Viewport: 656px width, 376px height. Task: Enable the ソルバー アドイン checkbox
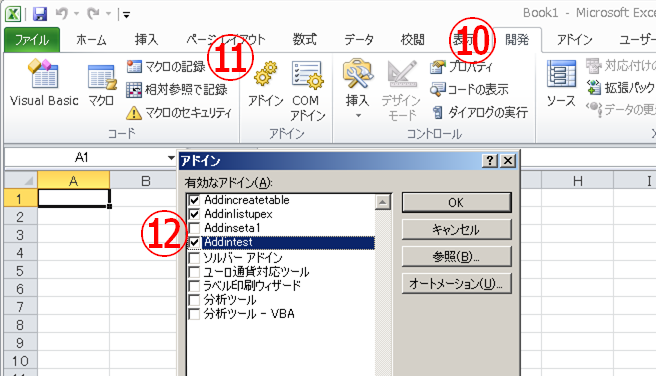tap(194, 258)
